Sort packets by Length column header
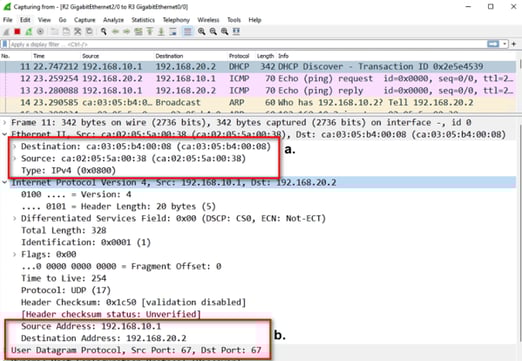 point(265,56)
